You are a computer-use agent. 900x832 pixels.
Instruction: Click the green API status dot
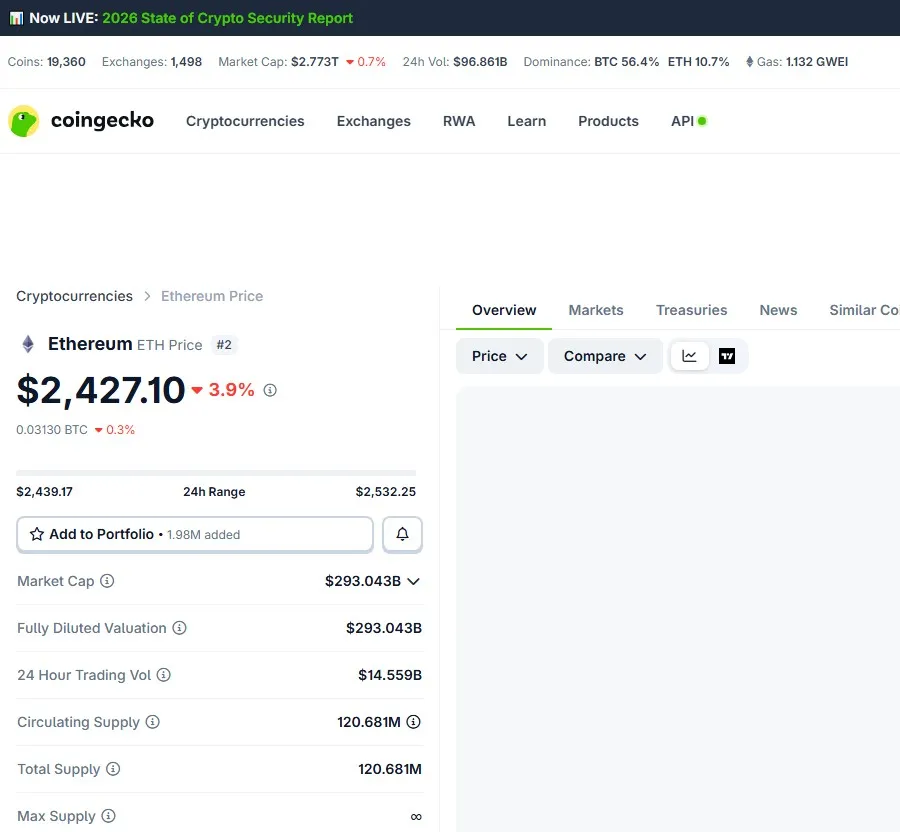pos(702,121)
